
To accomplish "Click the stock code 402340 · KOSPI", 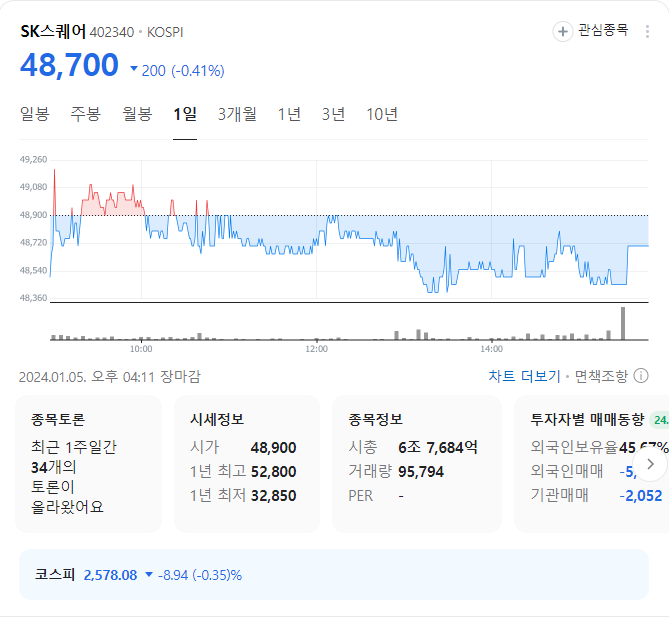I will coord(137,32).
